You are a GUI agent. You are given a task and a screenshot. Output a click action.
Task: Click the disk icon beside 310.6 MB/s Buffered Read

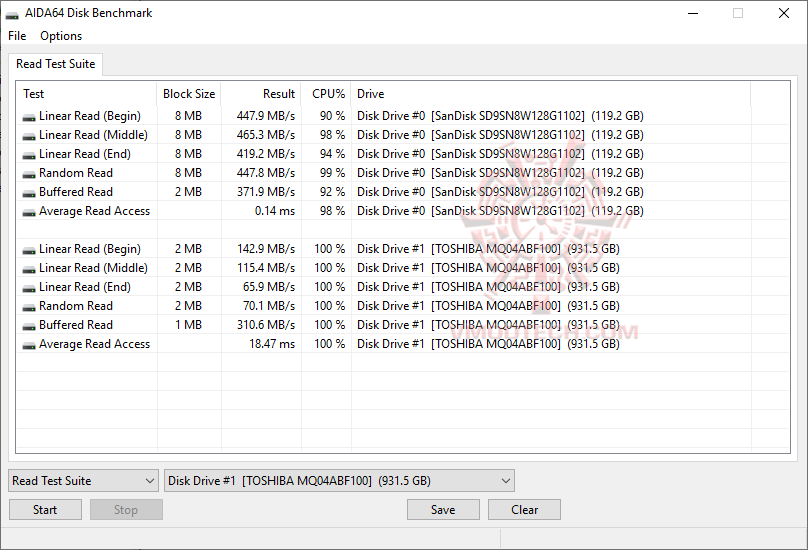[29, 327]
